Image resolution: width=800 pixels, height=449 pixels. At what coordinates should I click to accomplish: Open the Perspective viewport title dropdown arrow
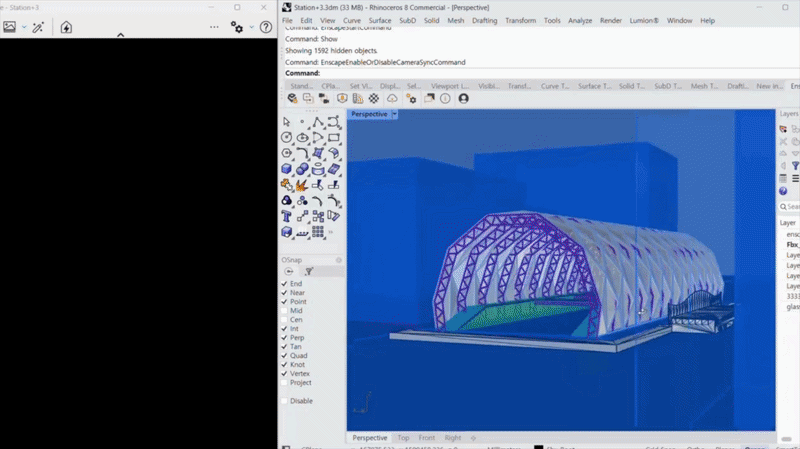click(x=394, y=114)
